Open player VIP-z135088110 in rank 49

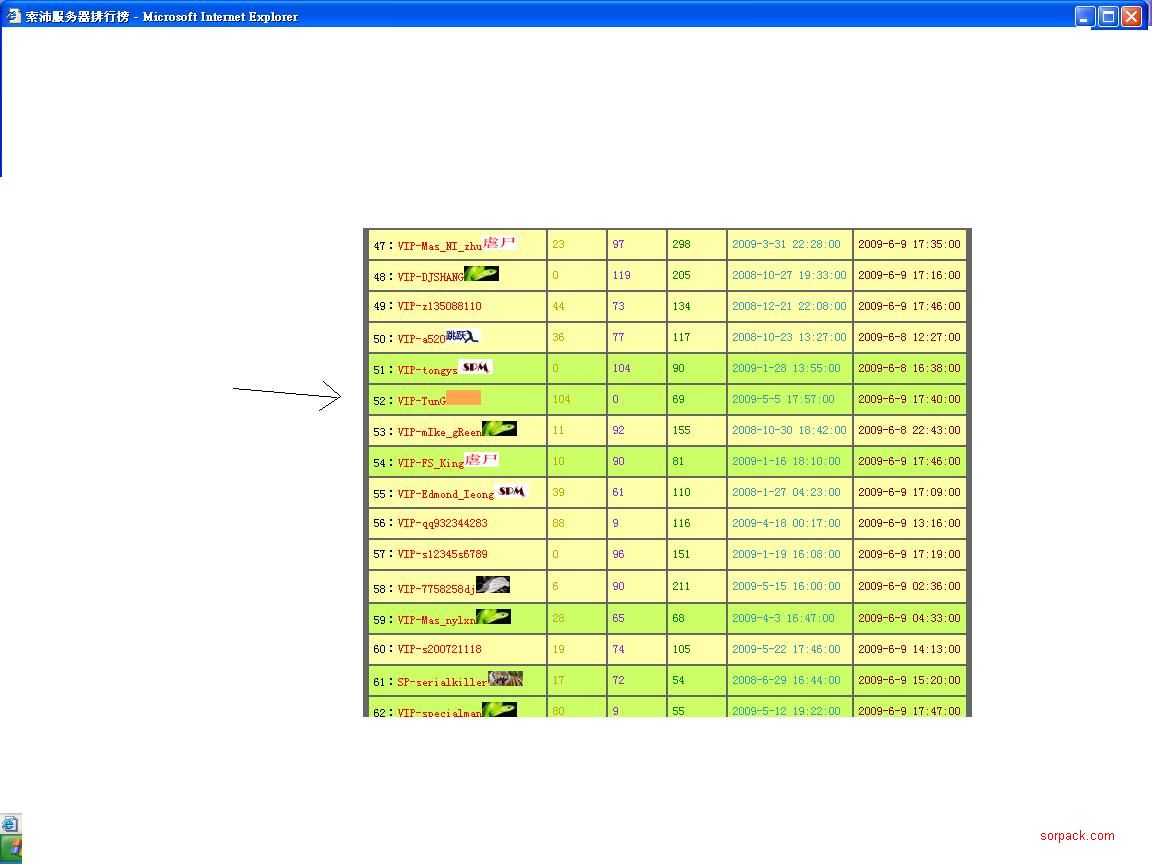click(439, 307)
